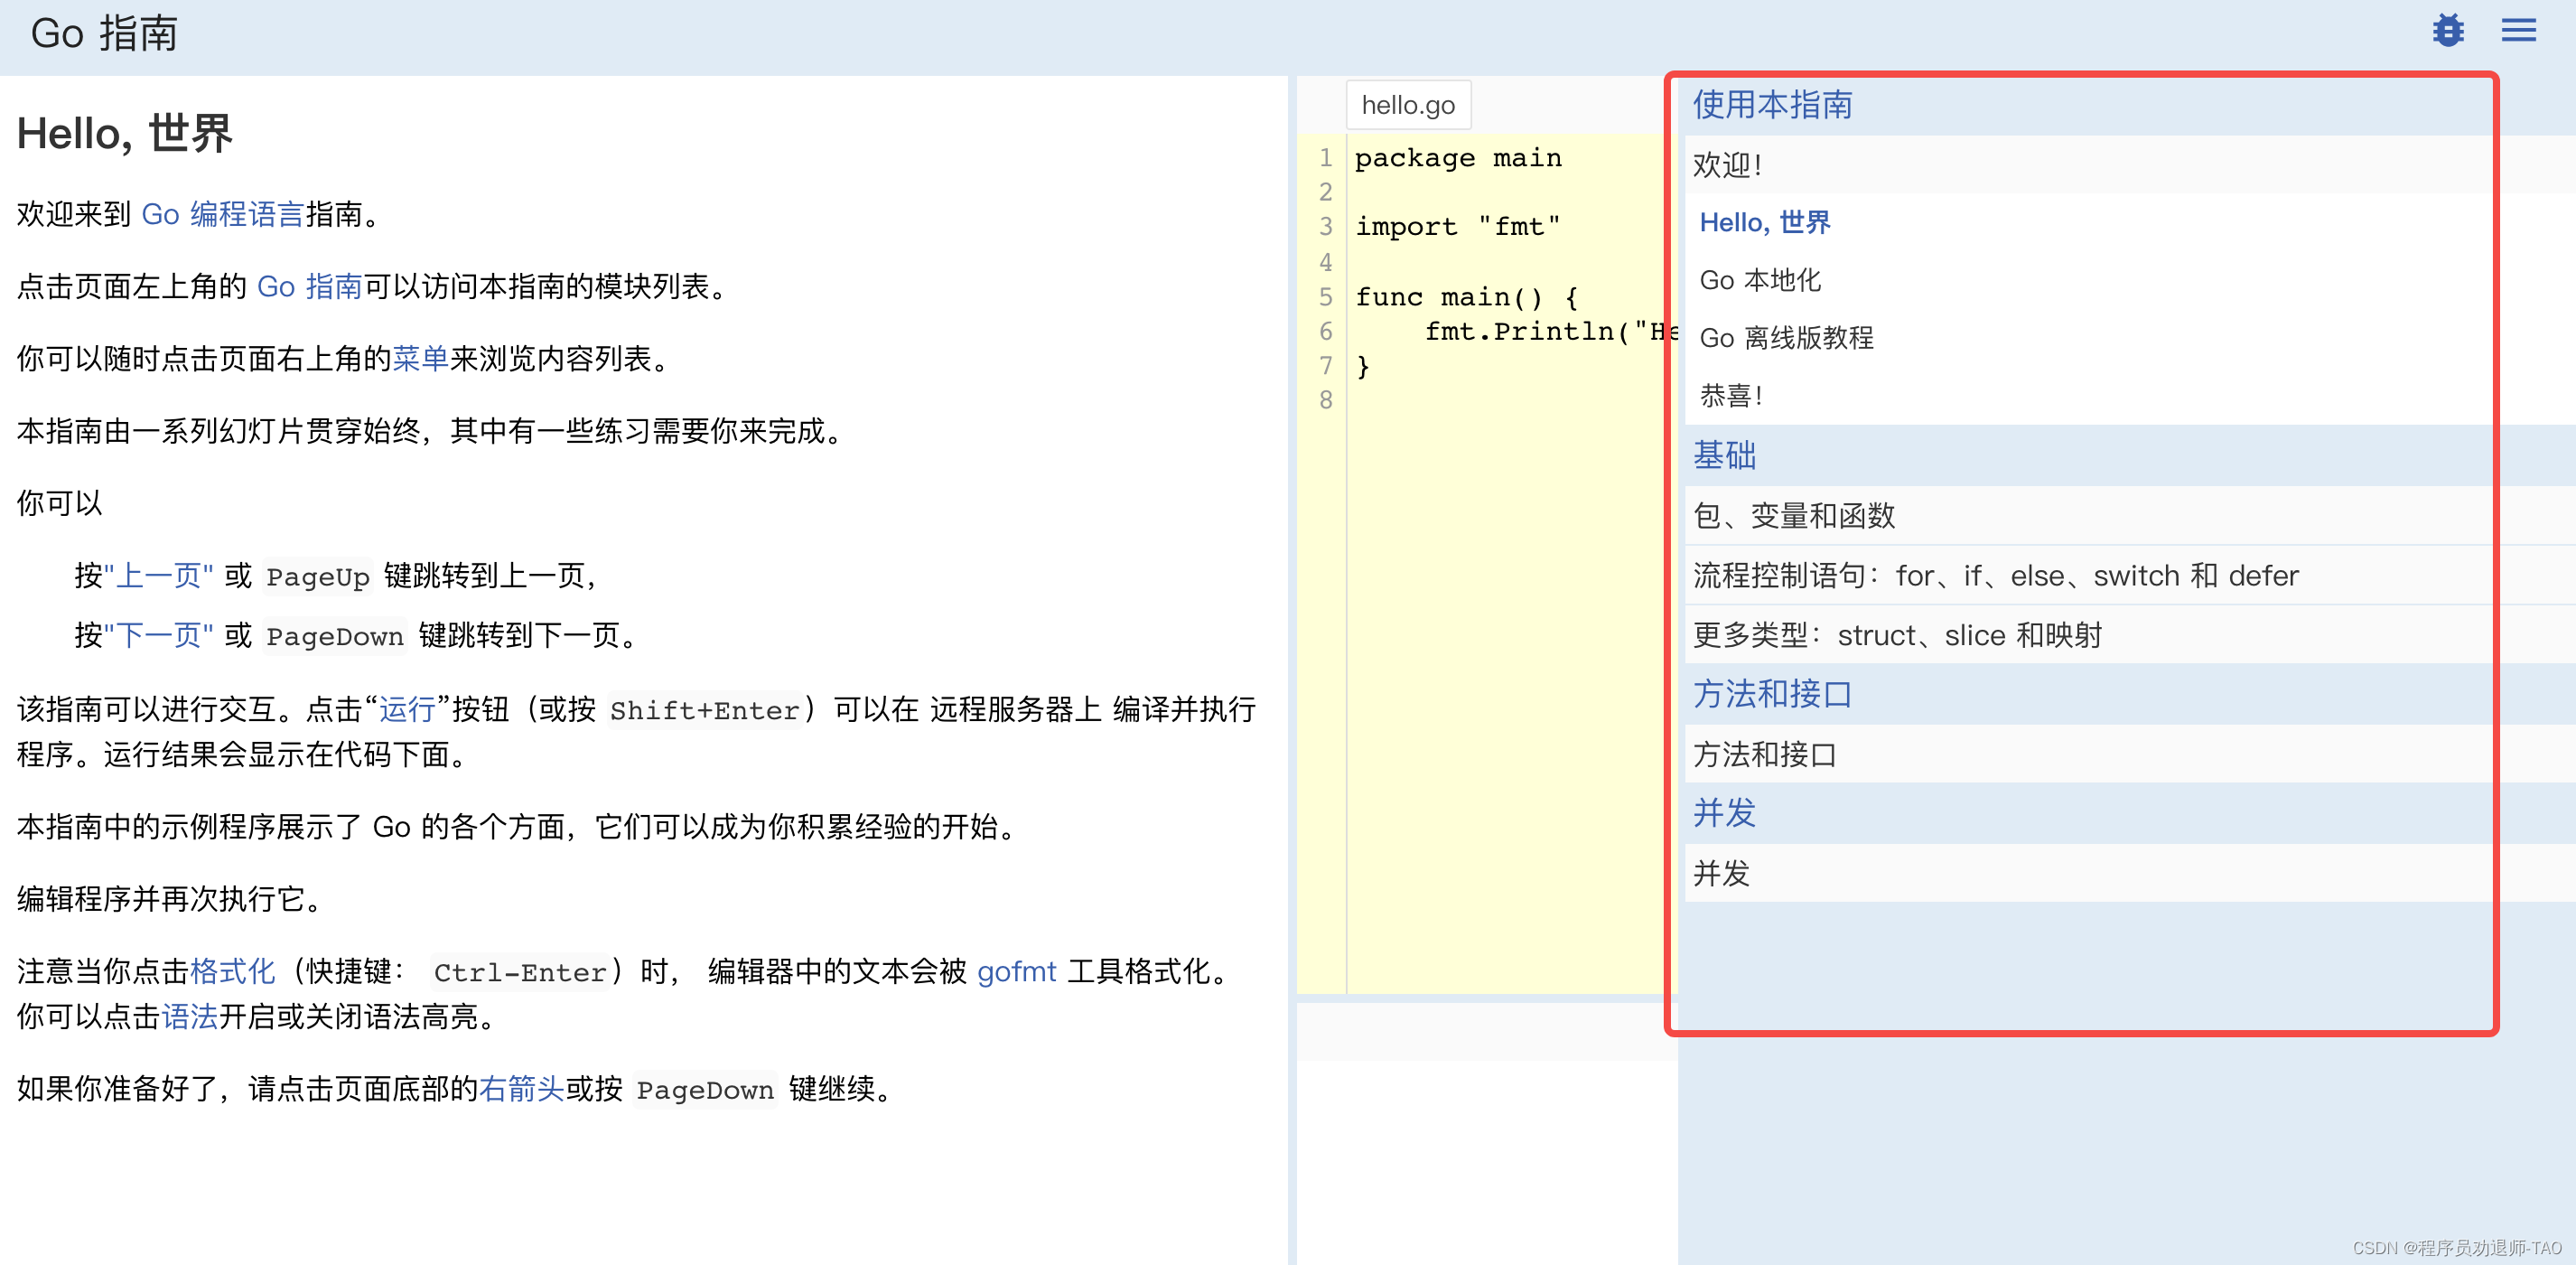Click the "下一页" link
2576x1265 pixels.
[x=158, y=636]
